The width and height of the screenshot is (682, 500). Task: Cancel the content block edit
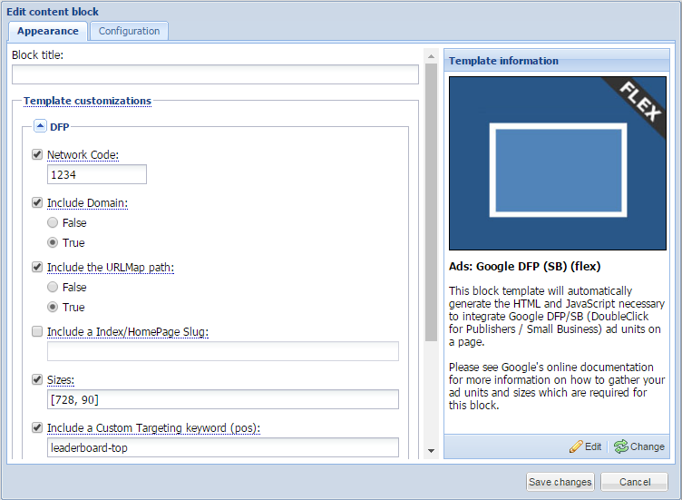click(634, 482)
